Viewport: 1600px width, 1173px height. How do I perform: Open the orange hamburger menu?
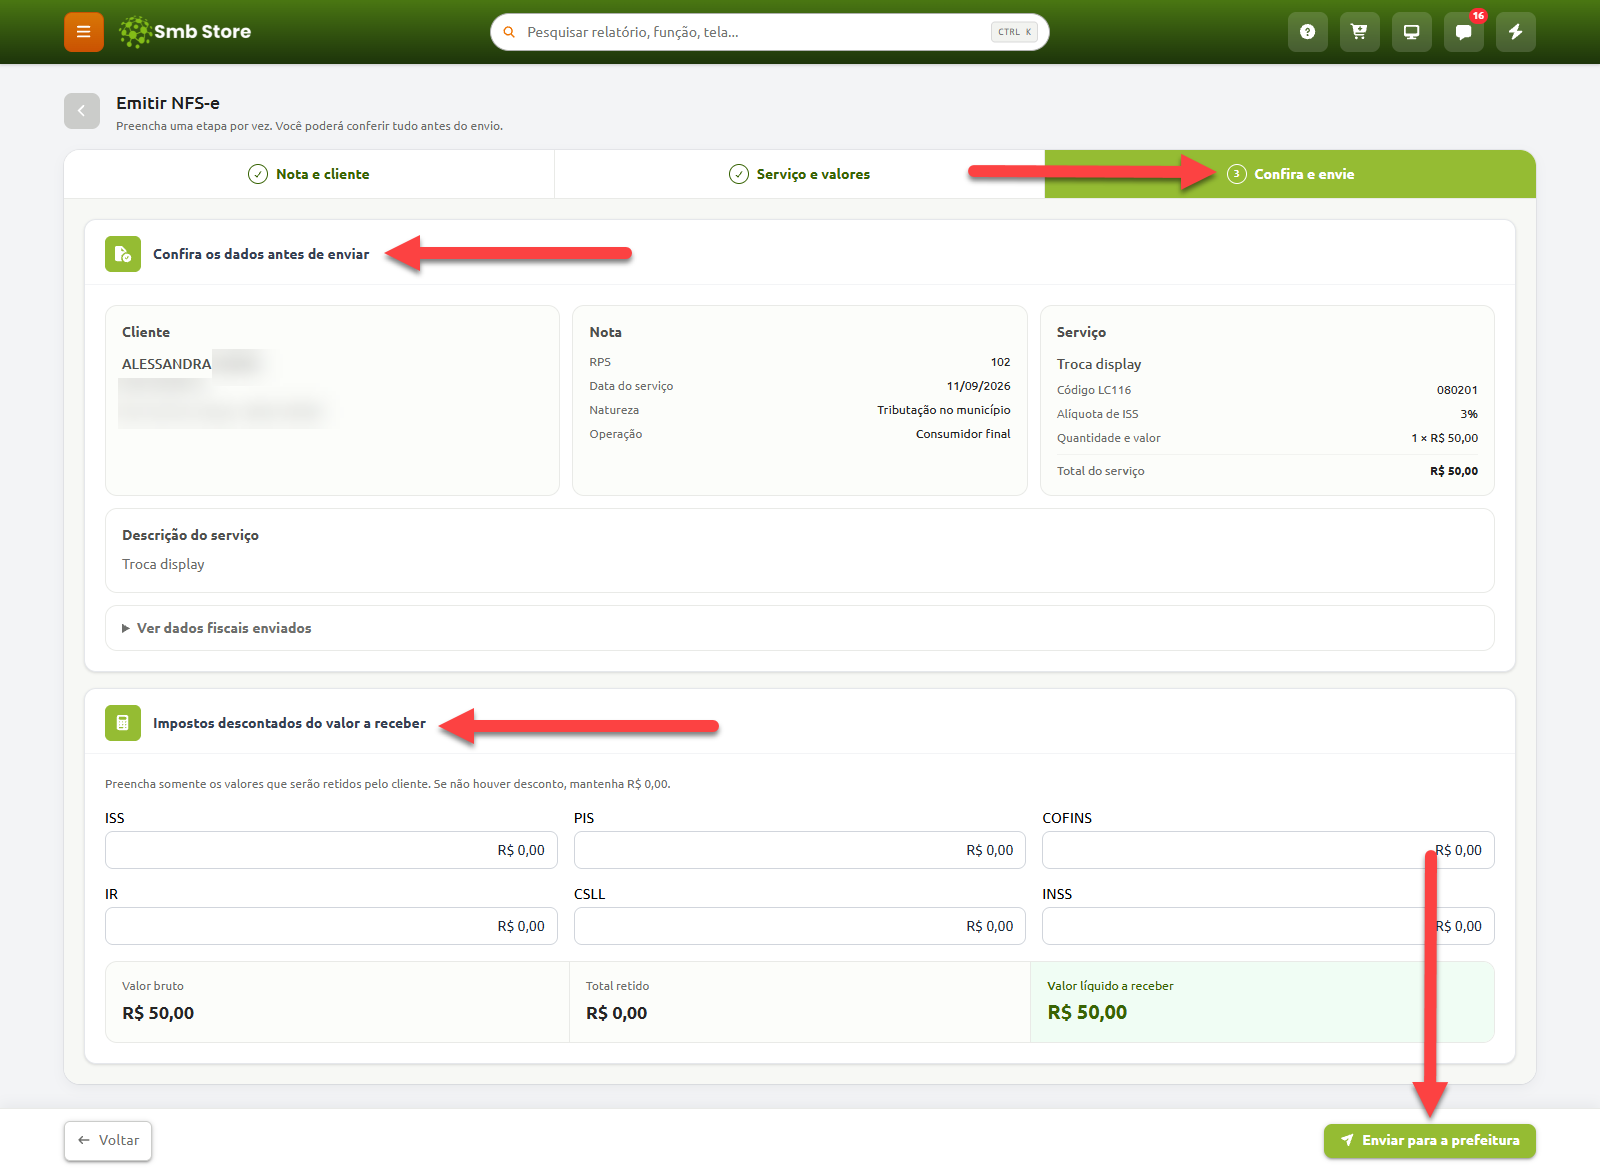84,32
